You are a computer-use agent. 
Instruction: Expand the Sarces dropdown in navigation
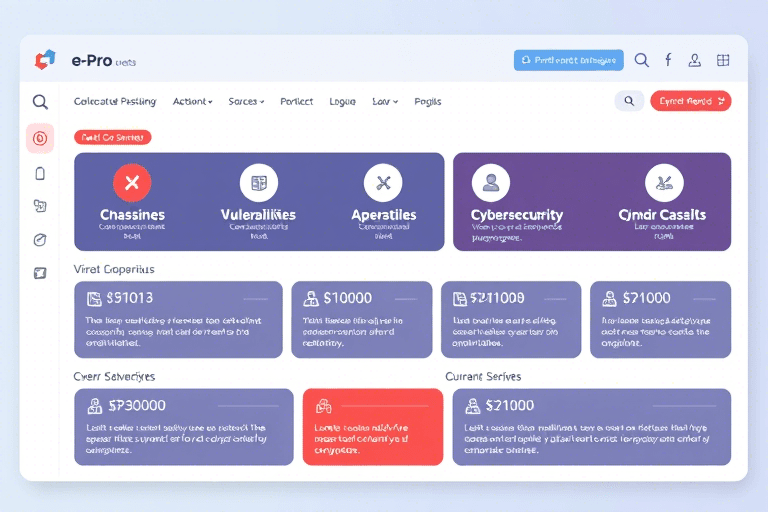pos(246,101)
